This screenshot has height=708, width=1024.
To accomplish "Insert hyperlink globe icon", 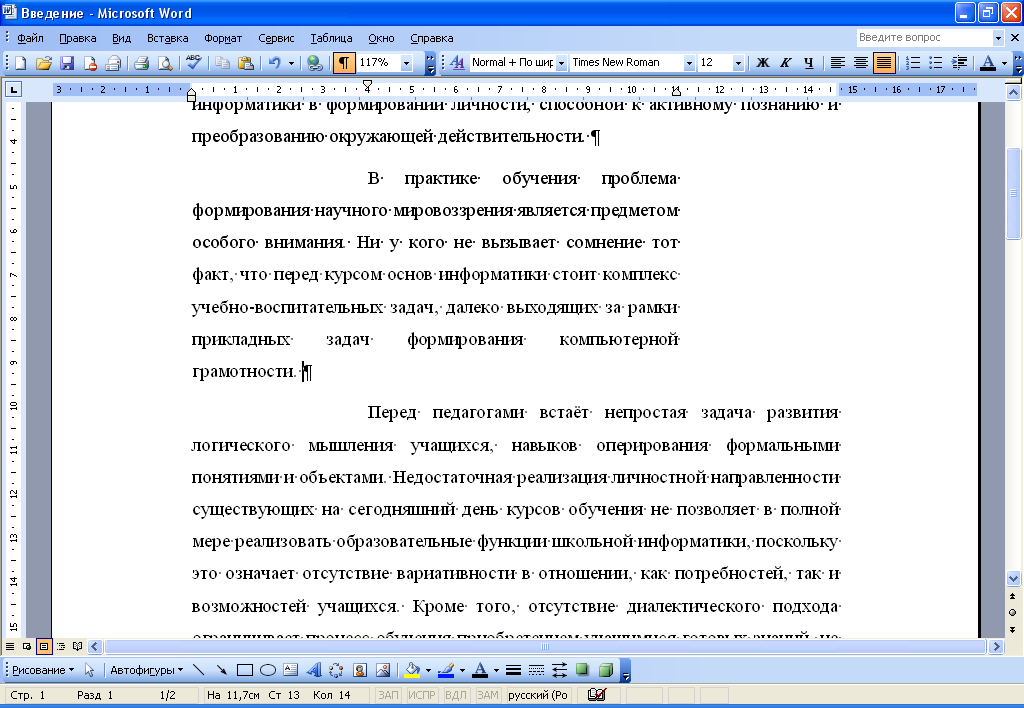I will [x=315, y=63].
